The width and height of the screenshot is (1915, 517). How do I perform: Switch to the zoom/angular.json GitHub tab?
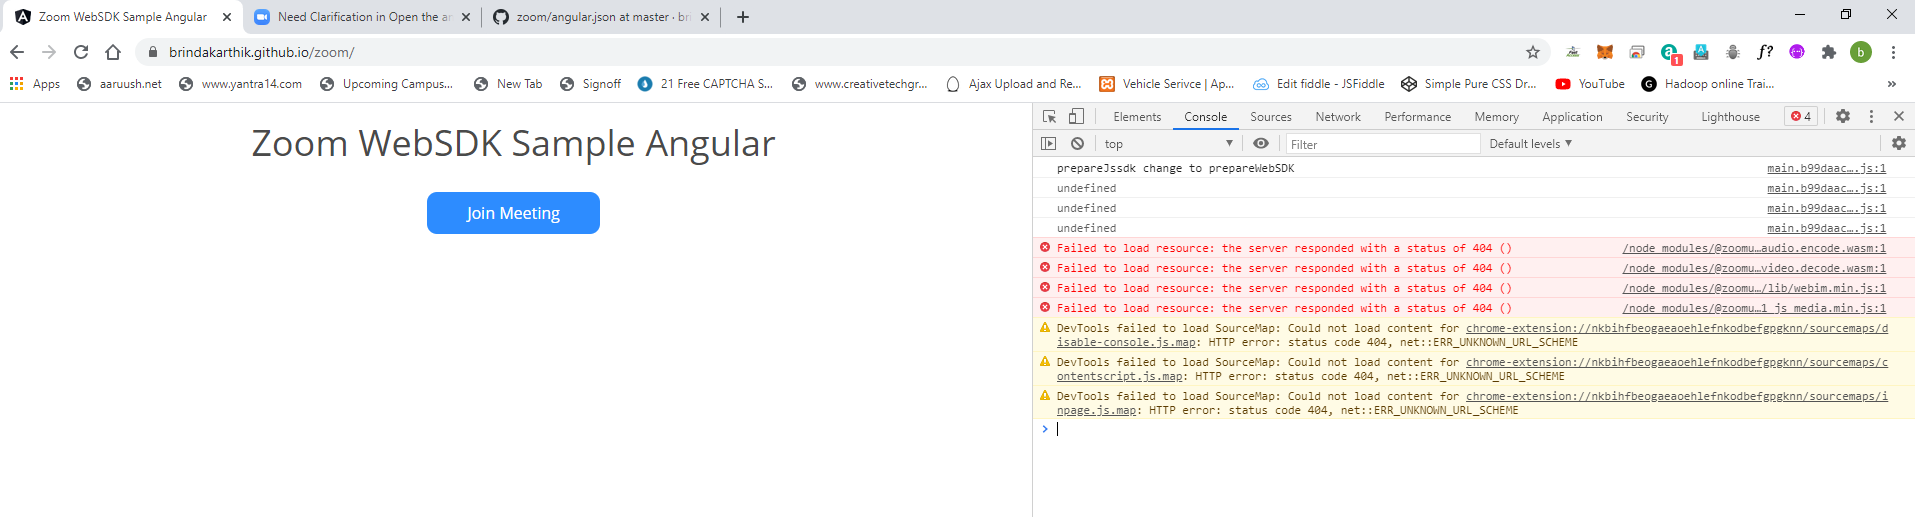[x=602, y=17]
